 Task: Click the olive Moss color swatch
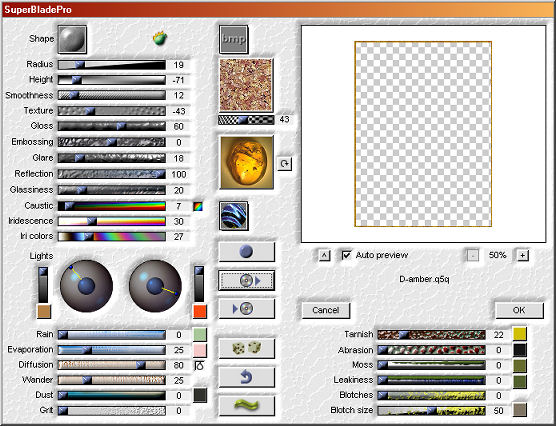520,366
